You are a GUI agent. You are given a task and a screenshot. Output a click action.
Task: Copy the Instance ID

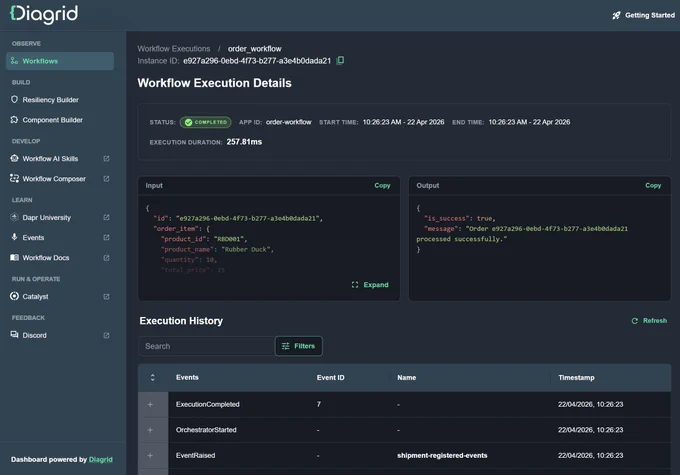[340, 60]
